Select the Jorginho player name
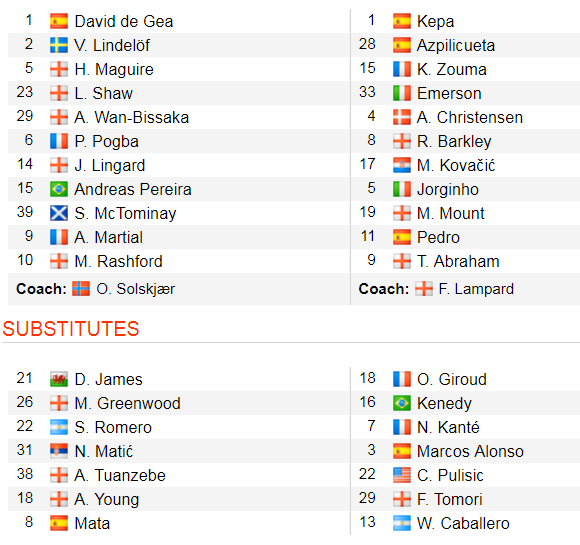Image resolution: width=580 pixels, height=545 pixels. coord(448,189)
